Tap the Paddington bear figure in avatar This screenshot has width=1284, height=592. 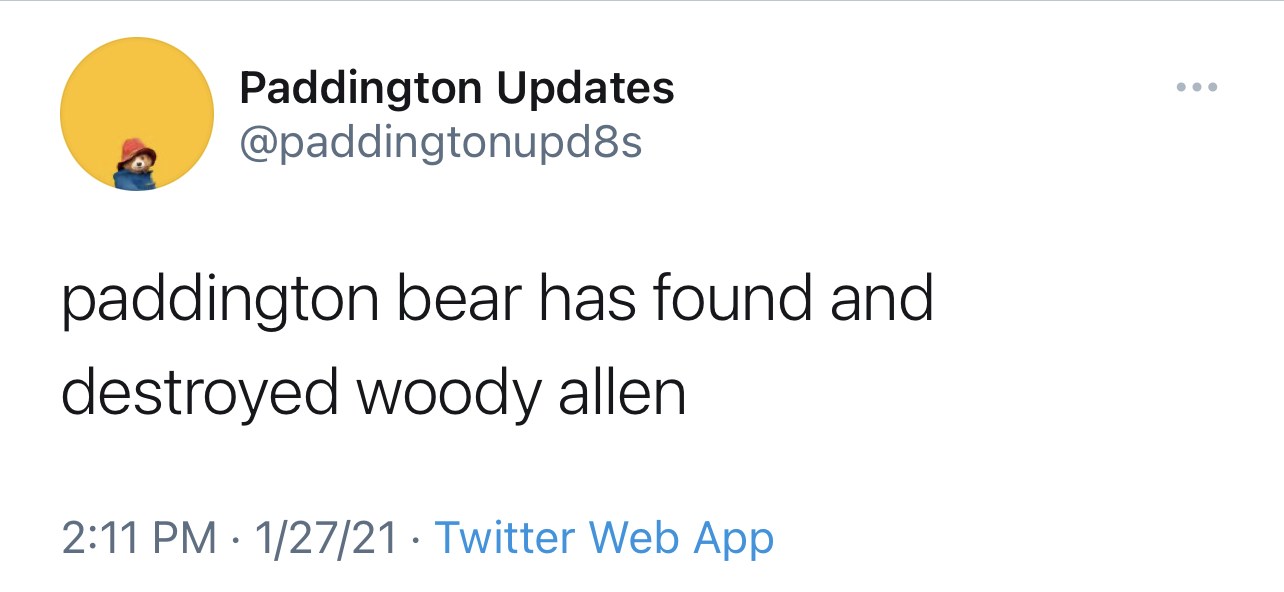tap(134, 164)
